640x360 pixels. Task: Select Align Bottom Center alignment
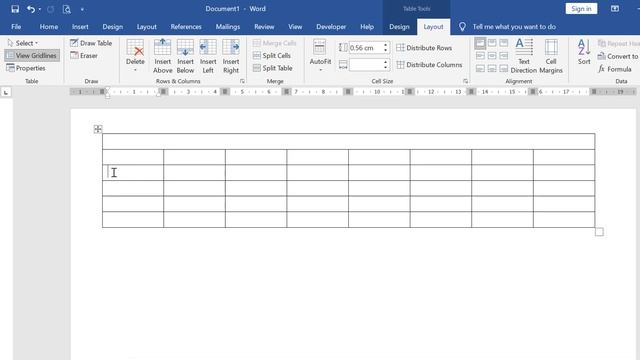(x=492, y=68)
